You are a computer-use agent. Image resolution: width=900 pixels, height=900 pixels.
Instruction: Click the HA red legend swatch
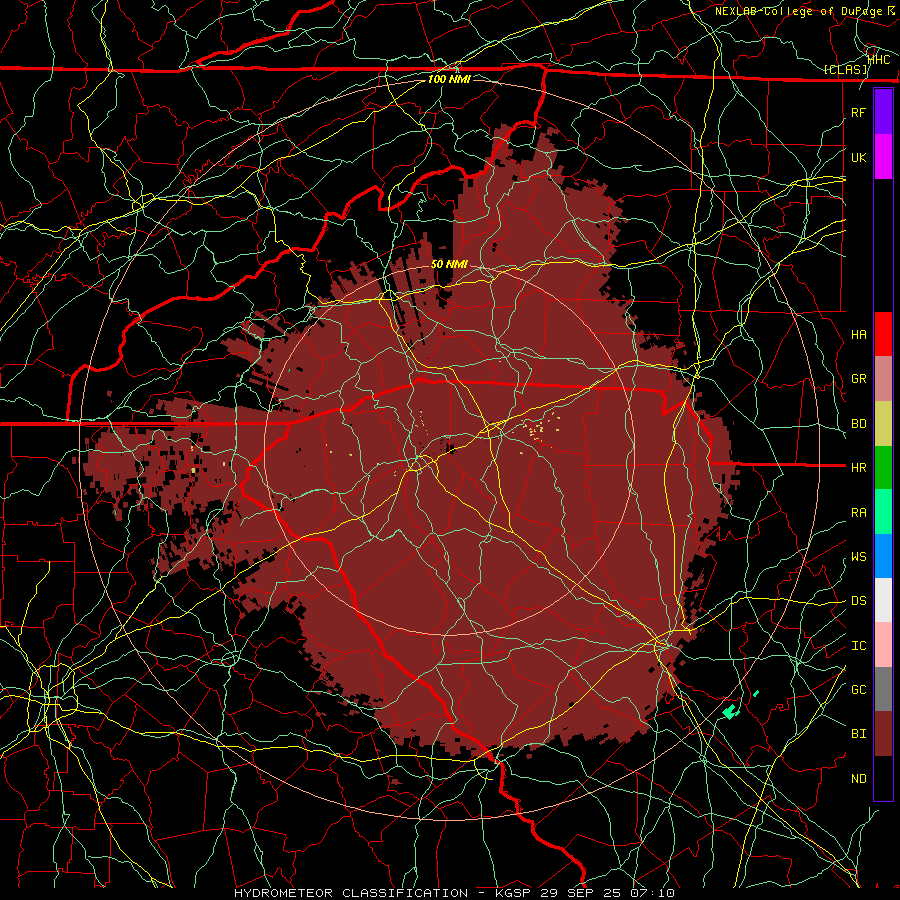[x=883, y=334]
